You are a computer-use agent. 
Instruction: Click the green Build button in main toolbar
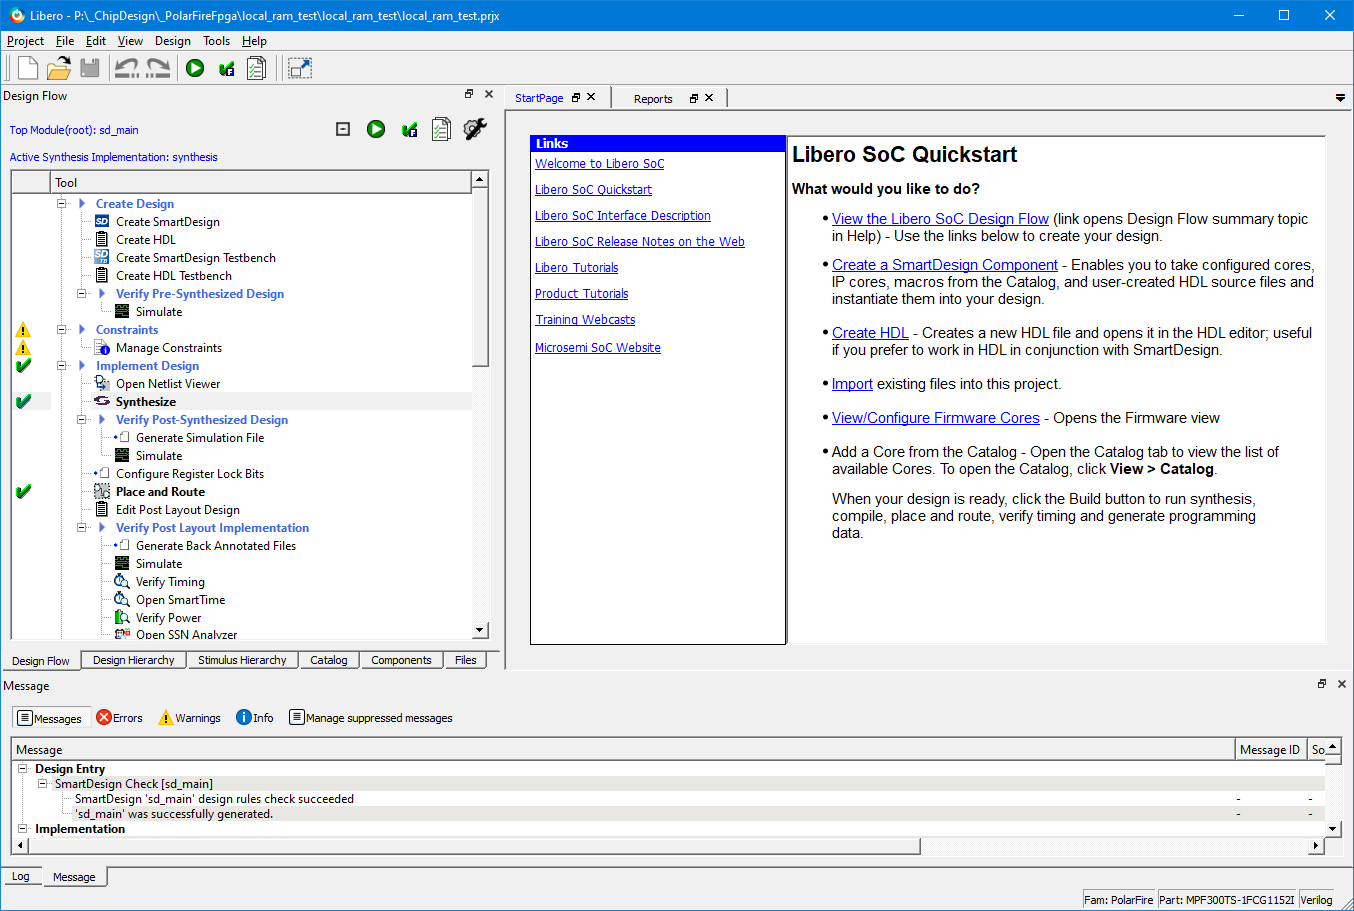click(195, 68)
